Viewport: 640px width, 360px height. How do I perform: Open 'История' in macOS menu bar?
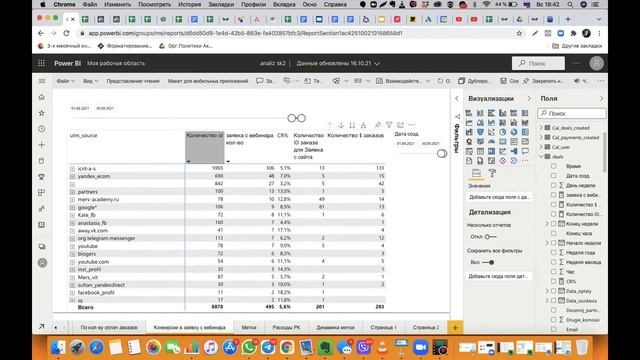(189, 4)
